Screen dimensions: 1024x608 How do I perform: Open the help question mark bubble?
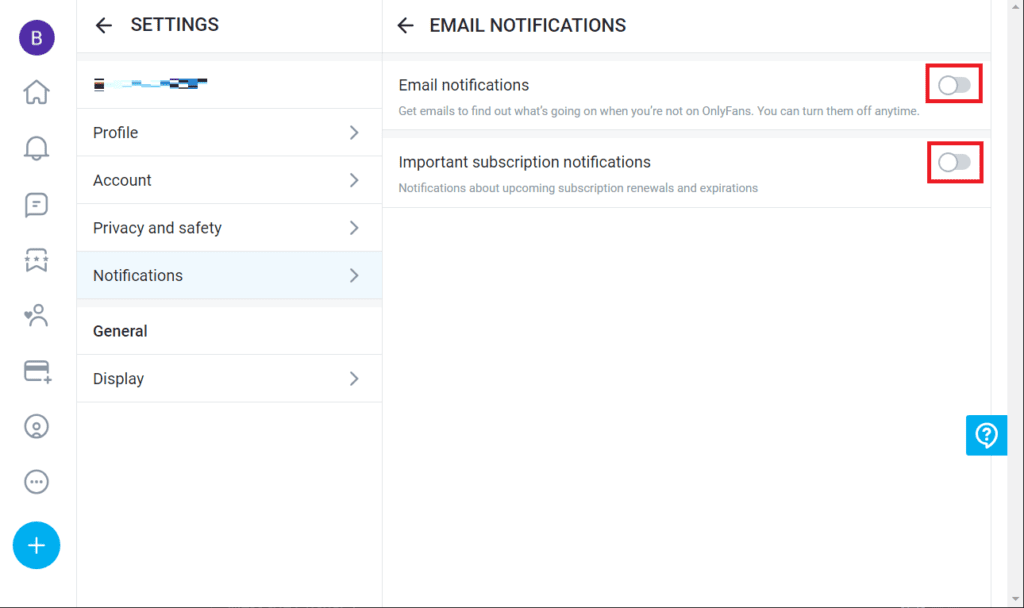coord(986,435)
